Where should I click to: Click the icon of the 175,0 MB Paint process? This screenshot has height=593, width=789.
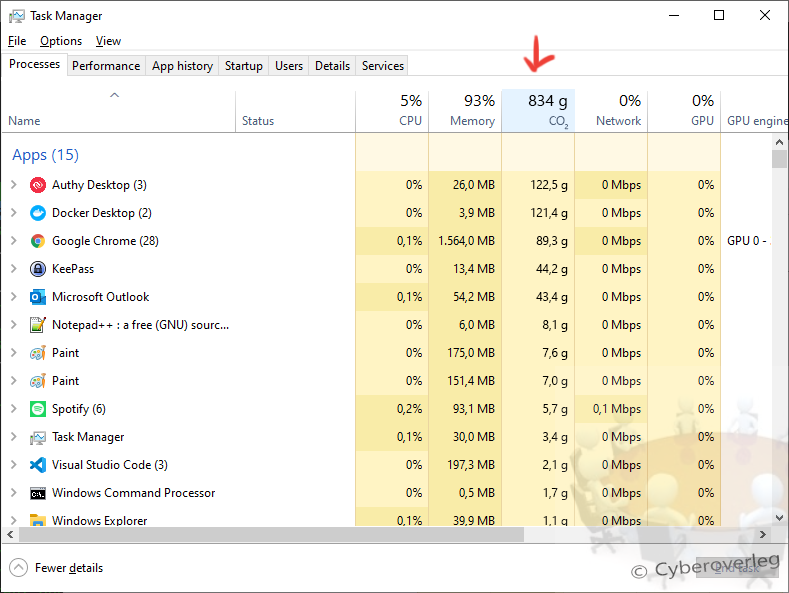coord(38,353)
